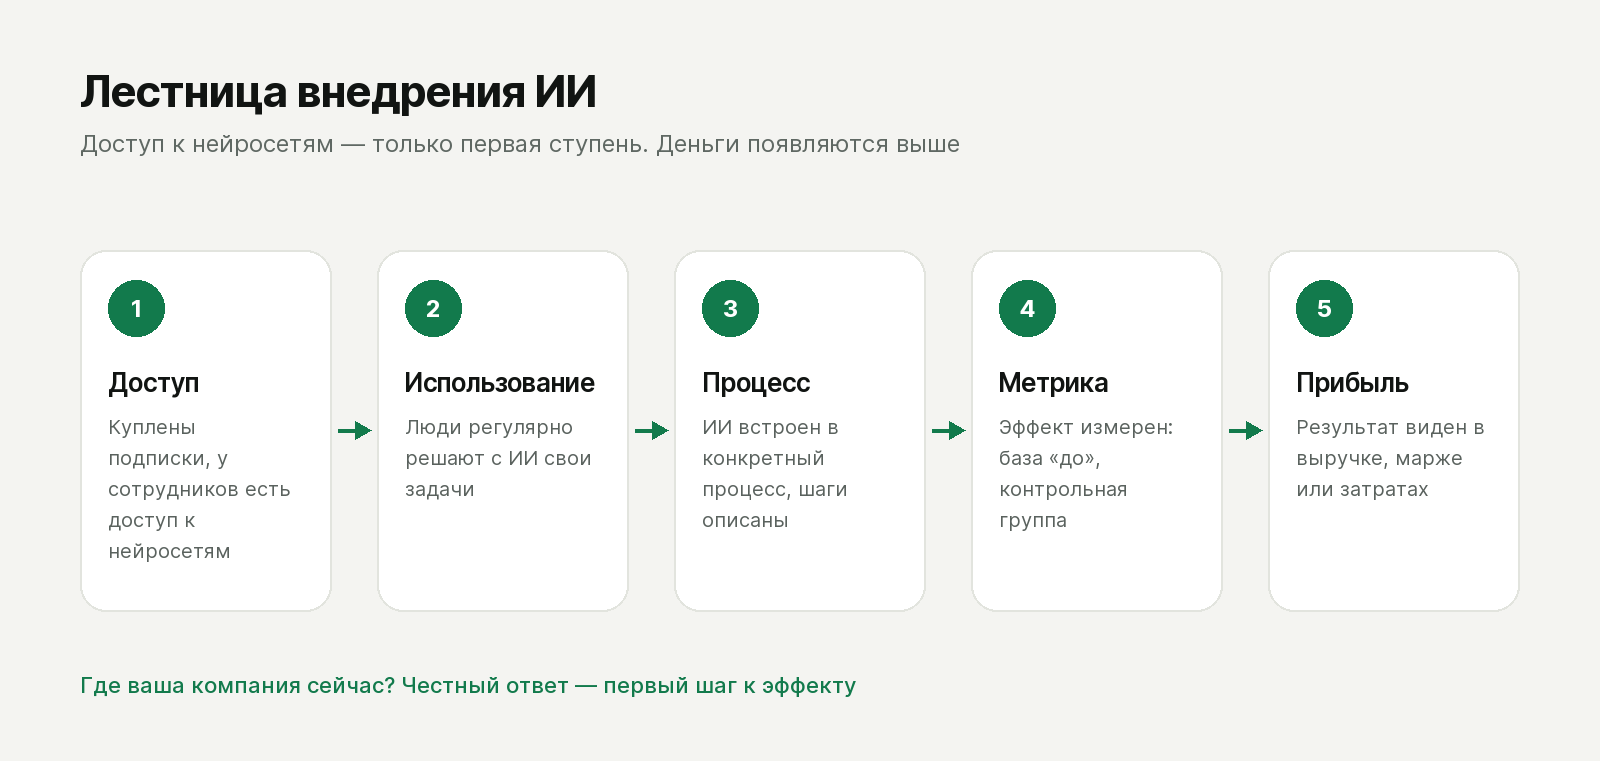Click the description «Эффект измерен: база «до»»
This screenshot has width=1600, height=761.
tap(1086, 473)
